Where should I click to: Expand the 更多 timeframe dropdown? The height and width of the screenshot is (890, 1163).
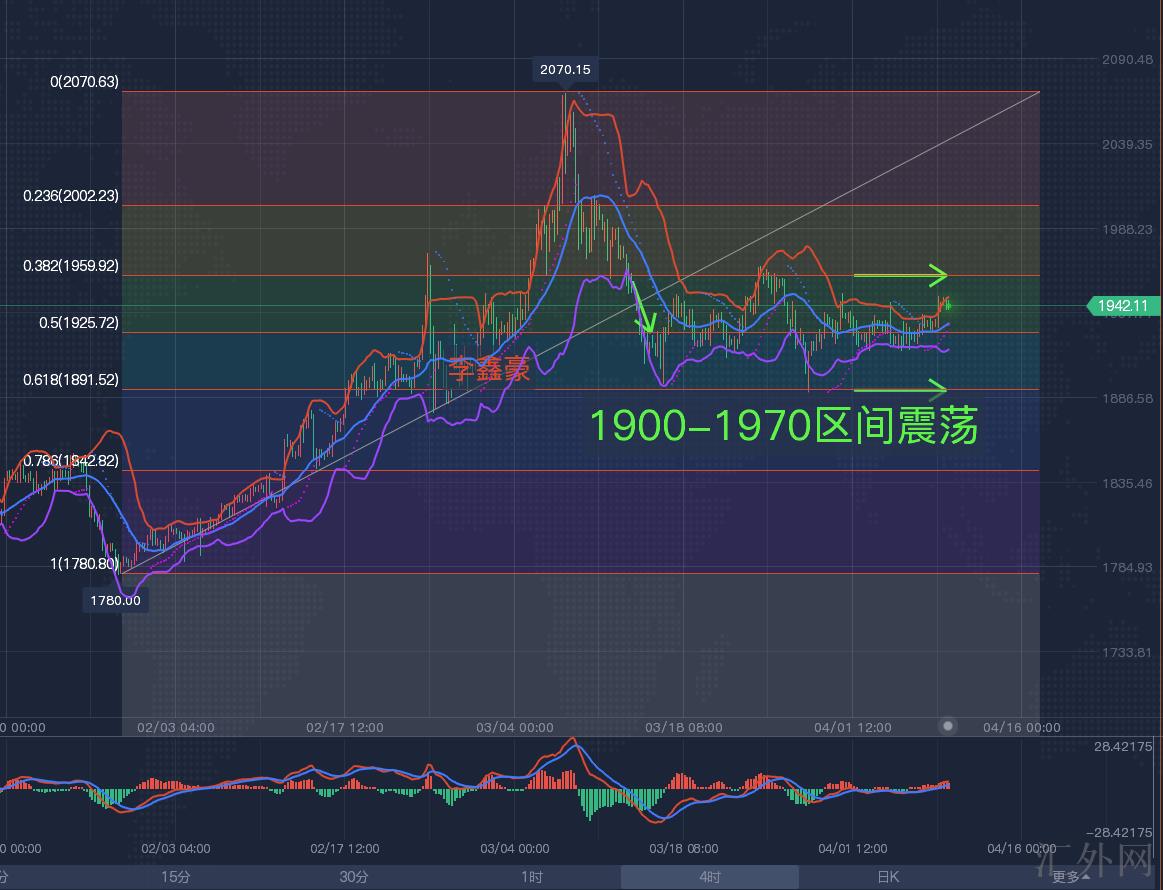point(1070,877)
